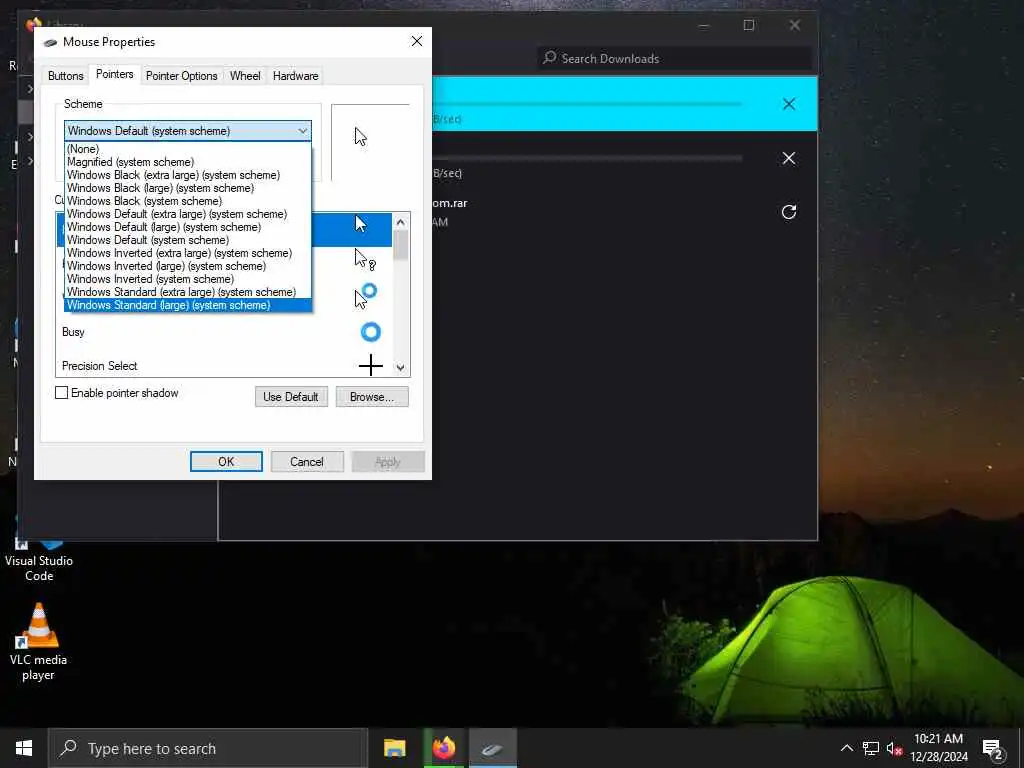Switch to Firefox in the taskbar
The height and width of the screenshot is (768, 1024).
[x=443, y=748]
